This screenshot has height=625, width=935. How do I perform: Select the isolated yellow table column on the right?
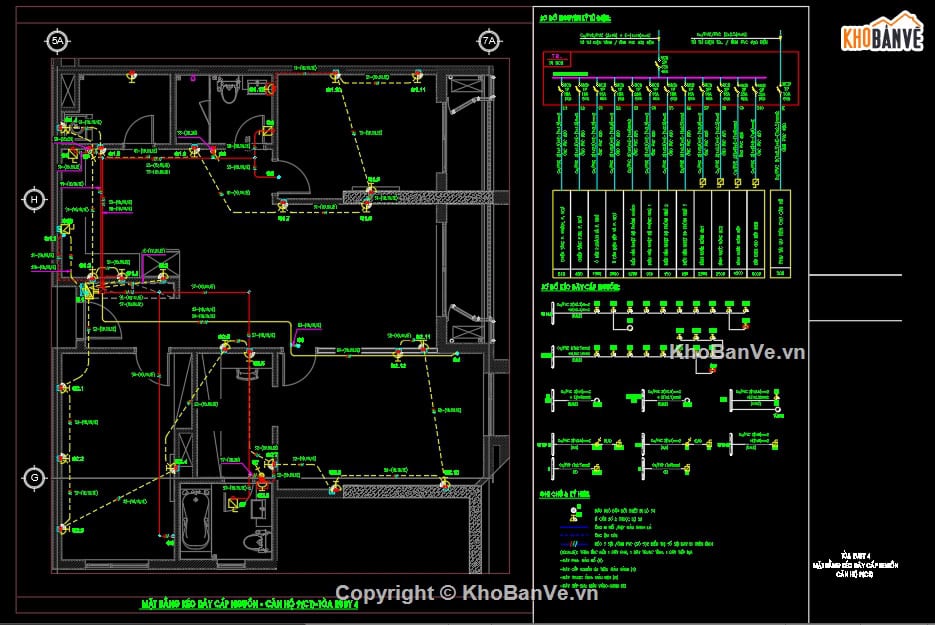pyautogui.click(x=781, y=234)
